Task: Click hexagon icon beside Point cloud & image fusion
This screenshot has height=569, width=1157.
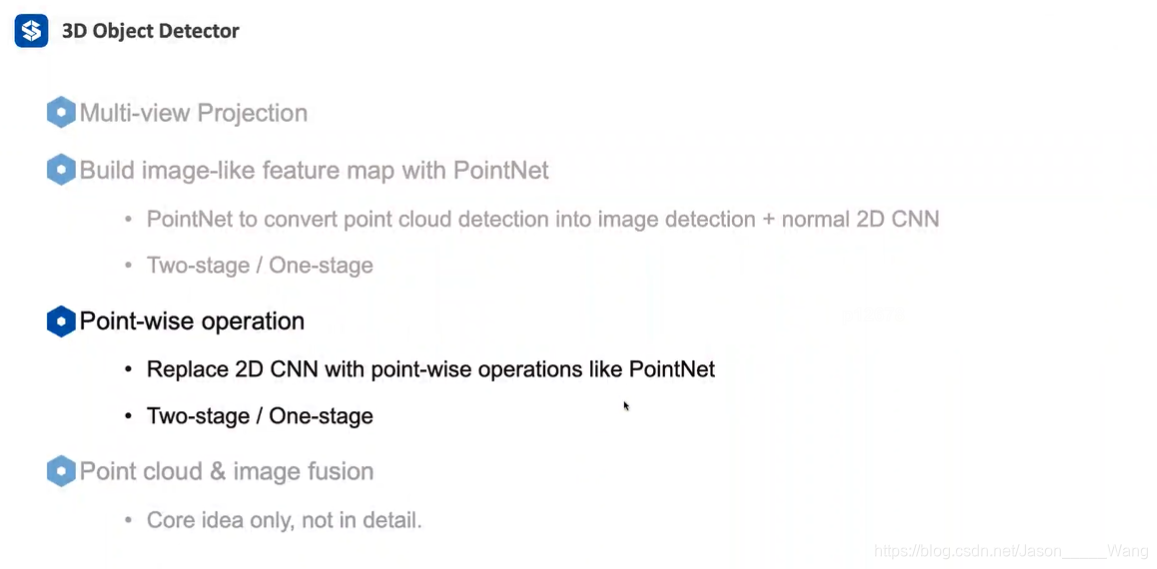Action: (61, 471)
